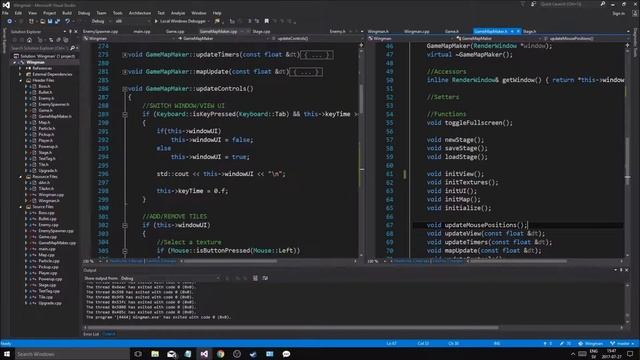Collapse the if block at line 289
The image size is (640, 360).
[x=125, y=114]
